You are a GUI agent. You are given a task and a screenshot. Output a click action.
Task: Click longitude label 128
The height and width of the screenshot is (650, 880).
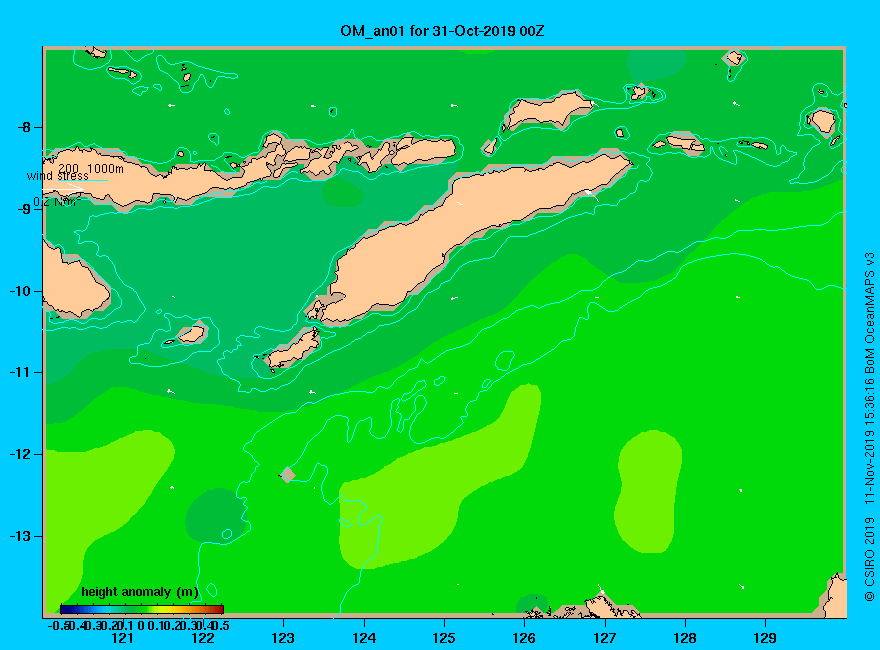685,638
